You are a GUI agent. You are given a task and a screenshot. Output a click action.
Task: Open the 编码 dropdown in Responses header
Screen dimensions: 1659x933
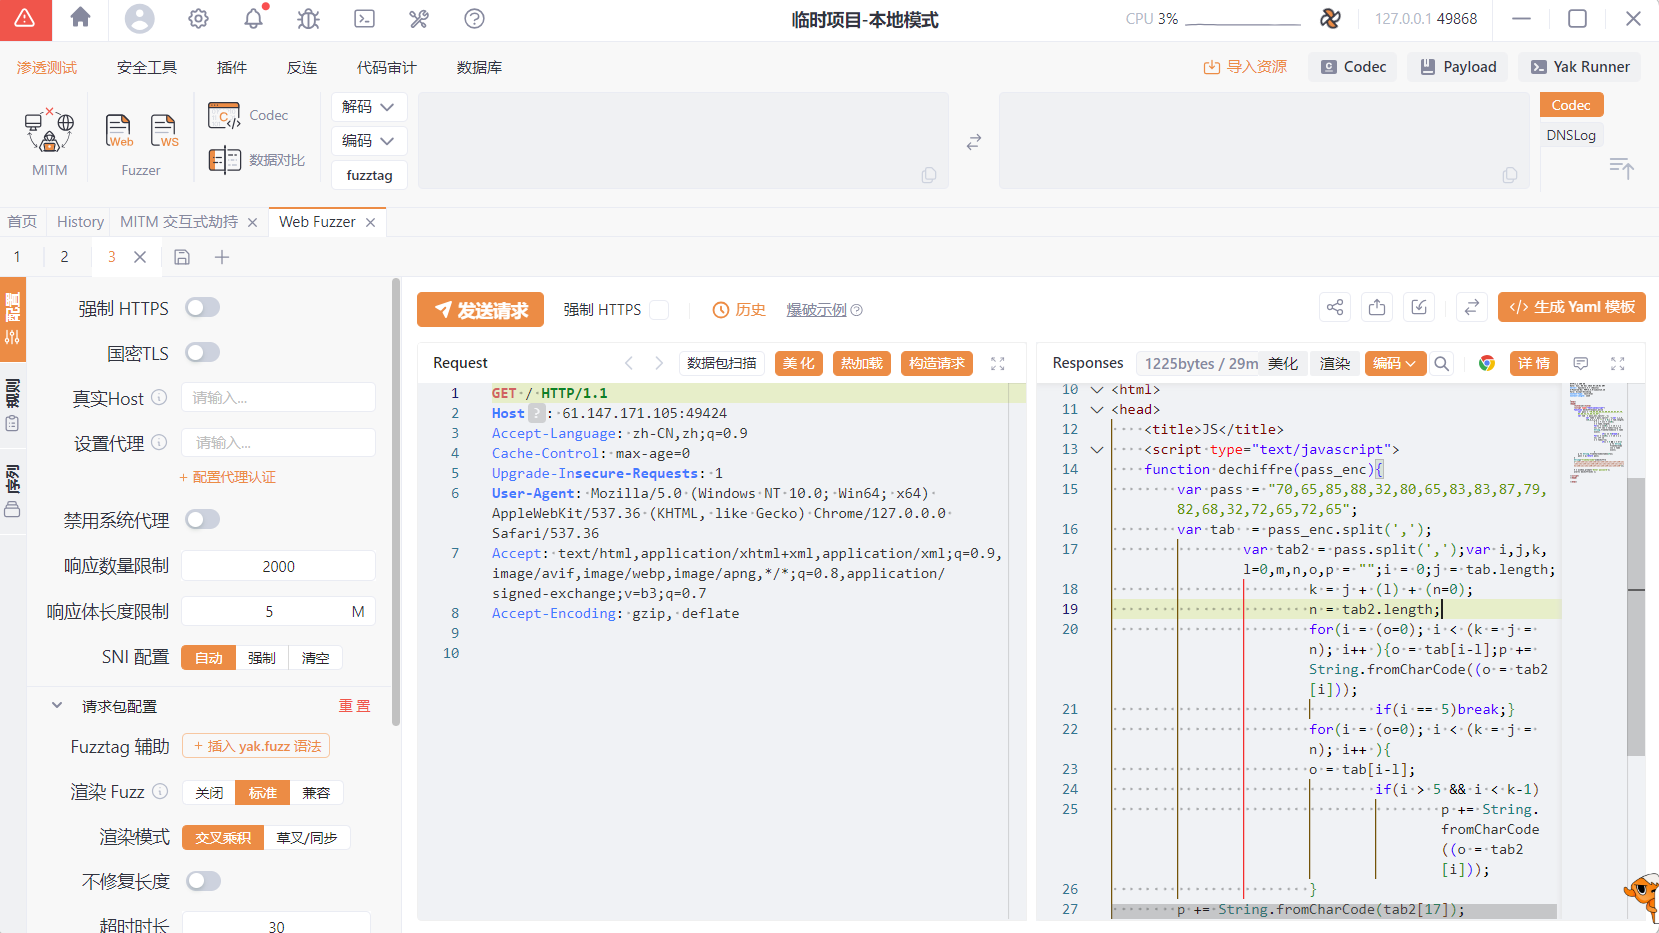tap(1394, 363)
